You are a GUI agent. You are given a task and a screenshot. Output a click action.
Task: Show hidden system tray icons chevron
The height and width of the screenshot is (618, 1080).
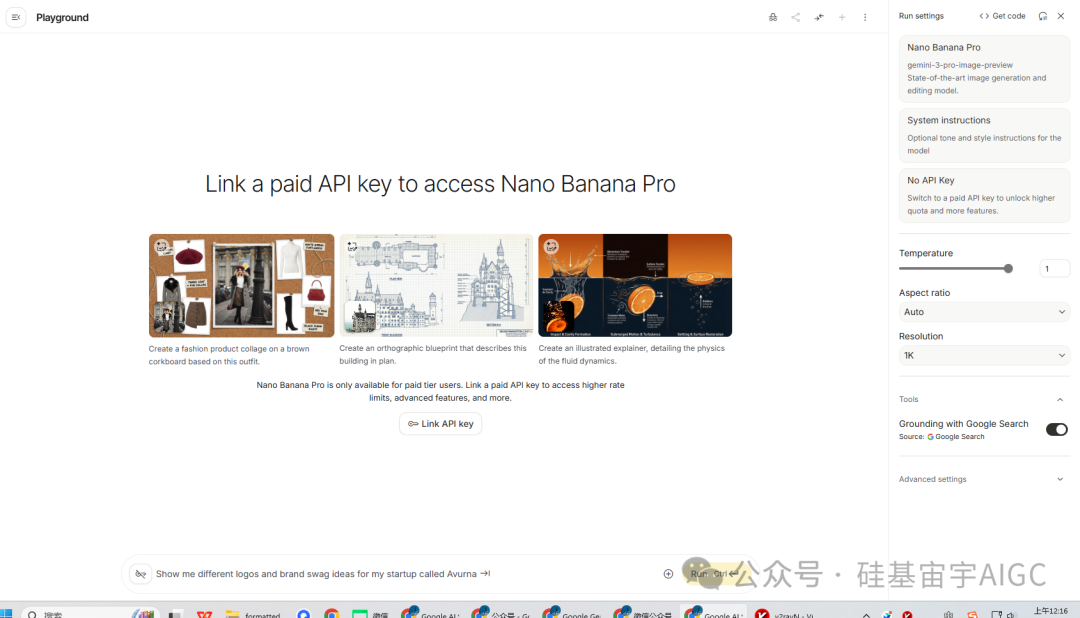coord(866,615)
